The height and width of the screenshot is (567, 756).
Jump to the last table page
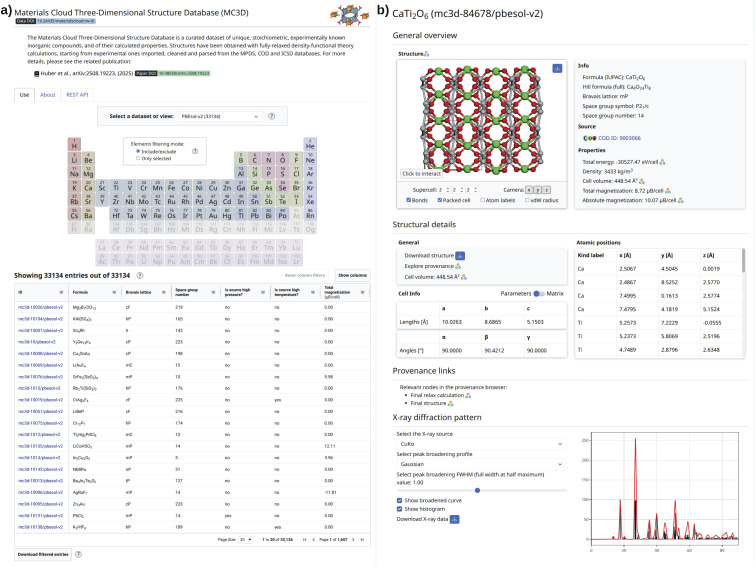click(362, 540)
